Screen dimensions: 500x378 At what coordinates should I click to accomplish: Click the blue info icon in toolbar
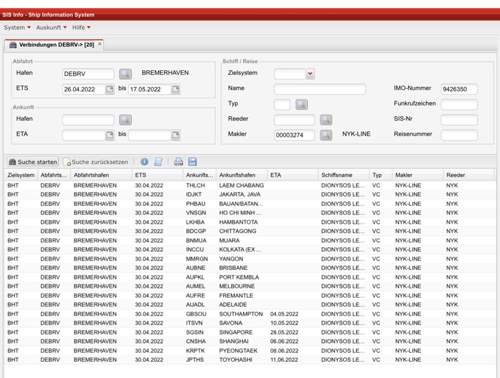pos(144,162)
